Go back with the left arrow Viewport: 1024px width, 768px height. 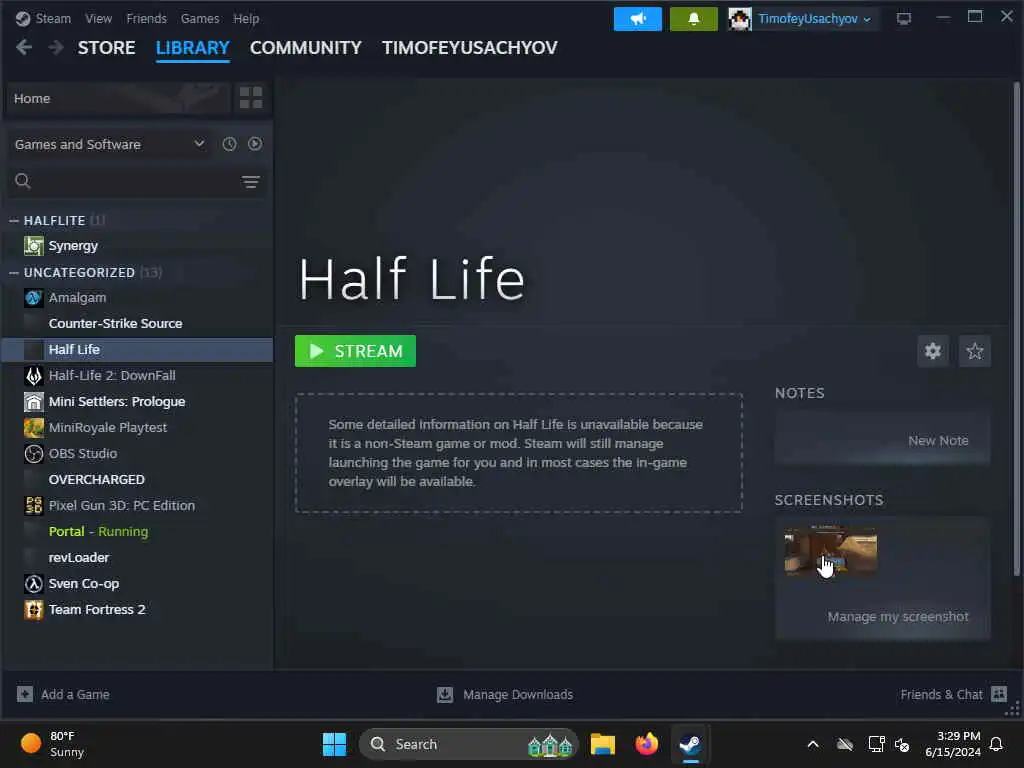point(24,47)
